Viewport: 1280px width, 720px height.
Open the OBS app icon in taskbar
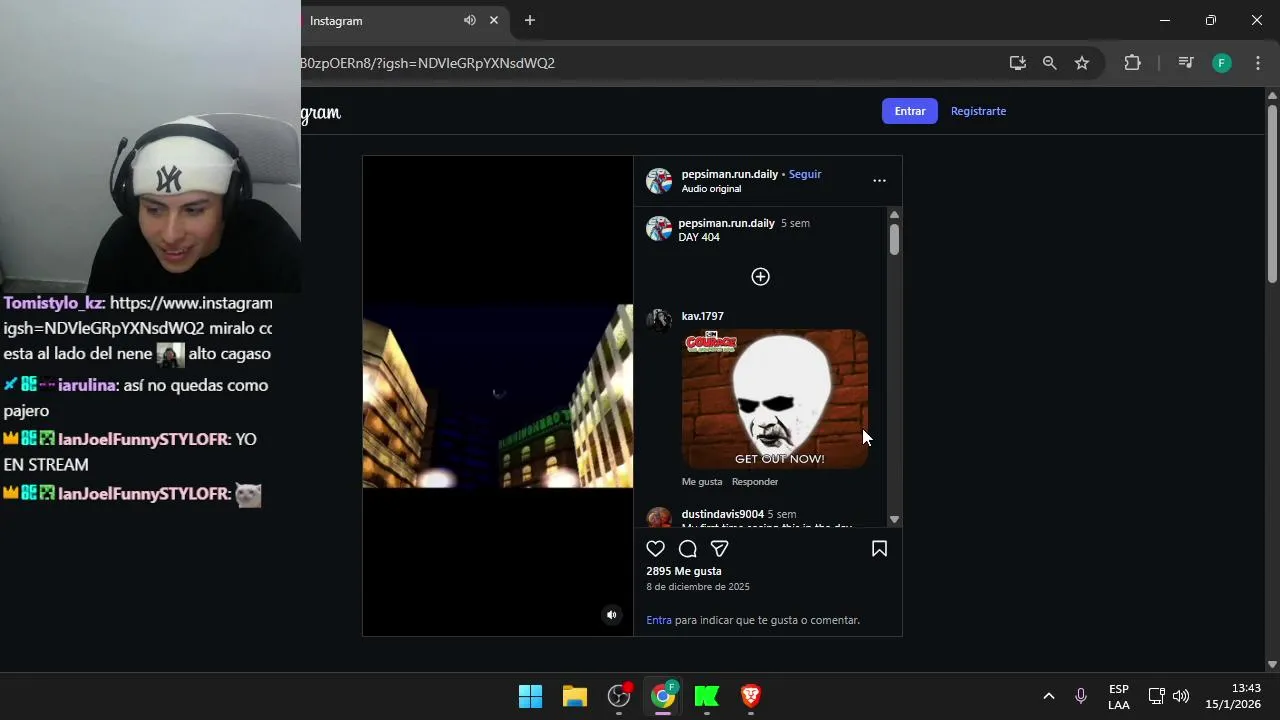coord(620,696)
